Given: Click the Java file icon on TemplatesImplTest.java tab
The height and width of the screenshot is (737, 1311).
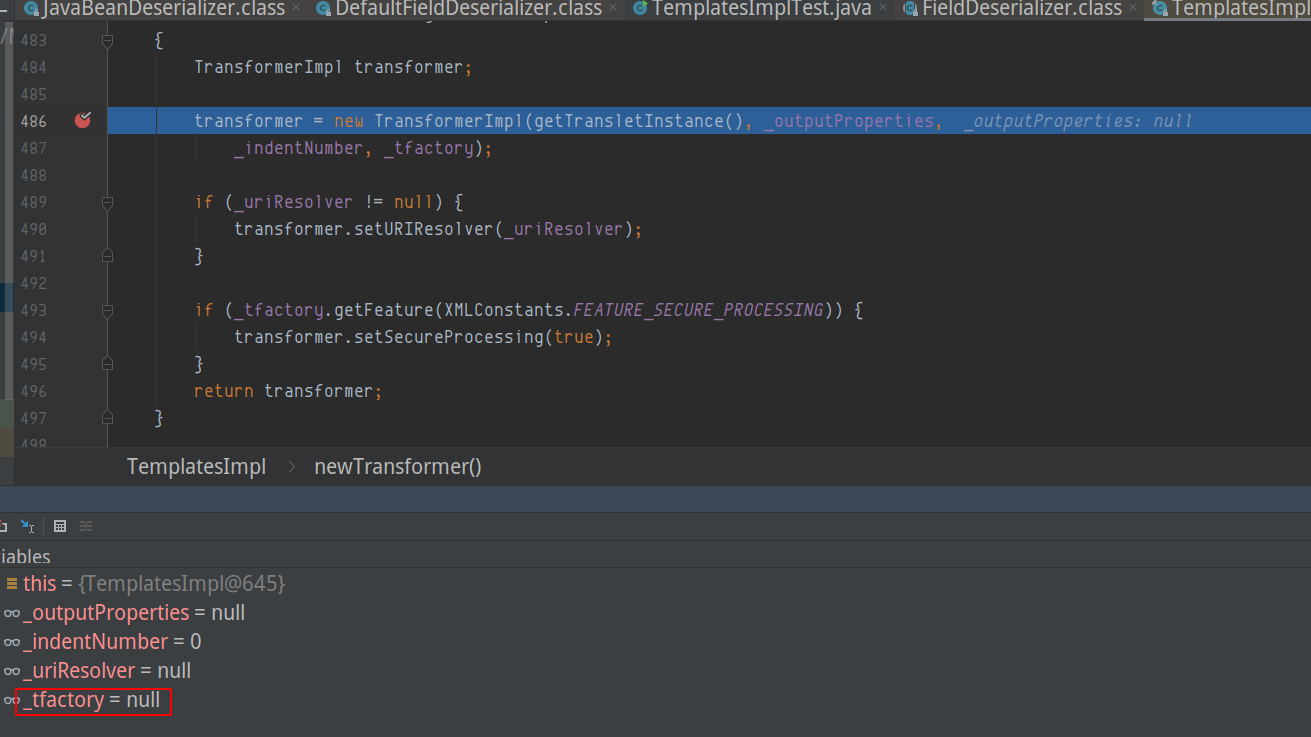Looking at the screenshot, I should pyautogui.click(x=640, y=9).
